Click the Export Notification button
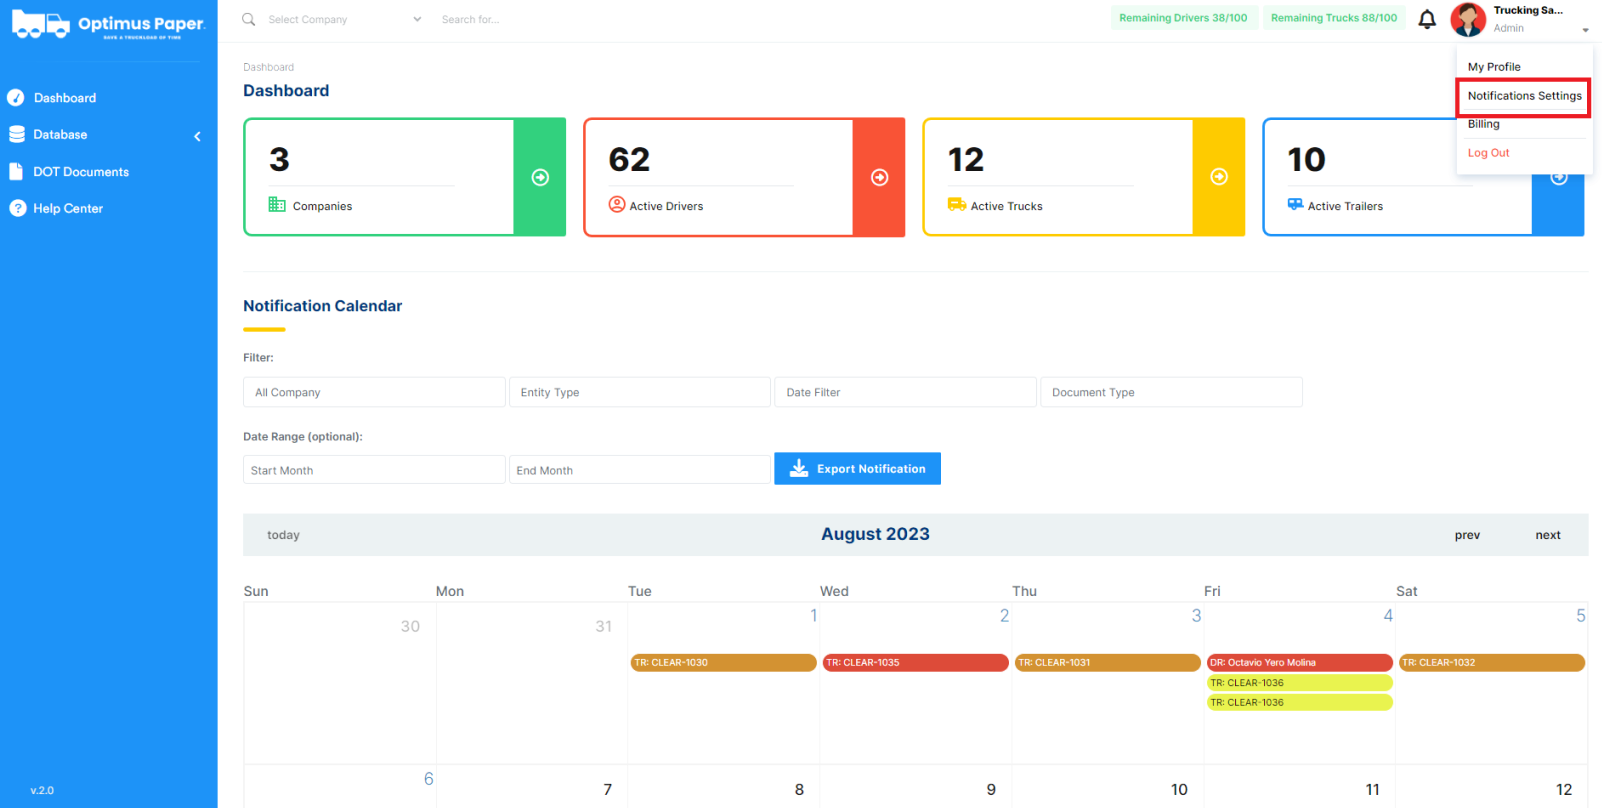This screenshot has width=1602, height=808. pyautogui.click(x=858, y=469)
